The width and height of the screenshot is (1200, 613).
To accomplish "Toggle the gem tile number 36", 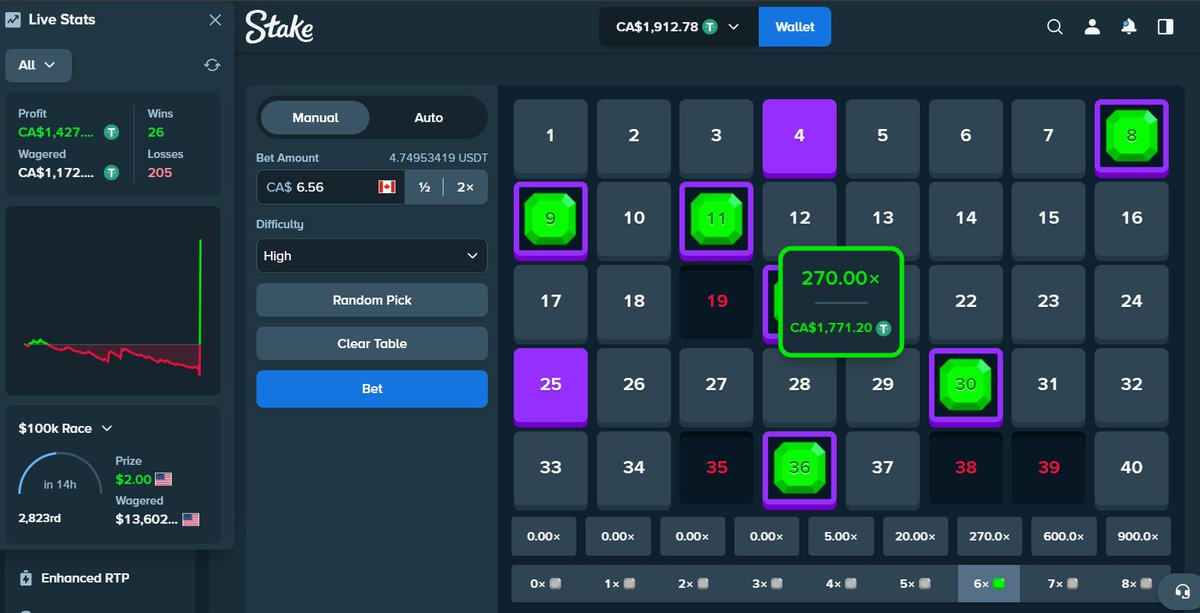I will point(799,468).
